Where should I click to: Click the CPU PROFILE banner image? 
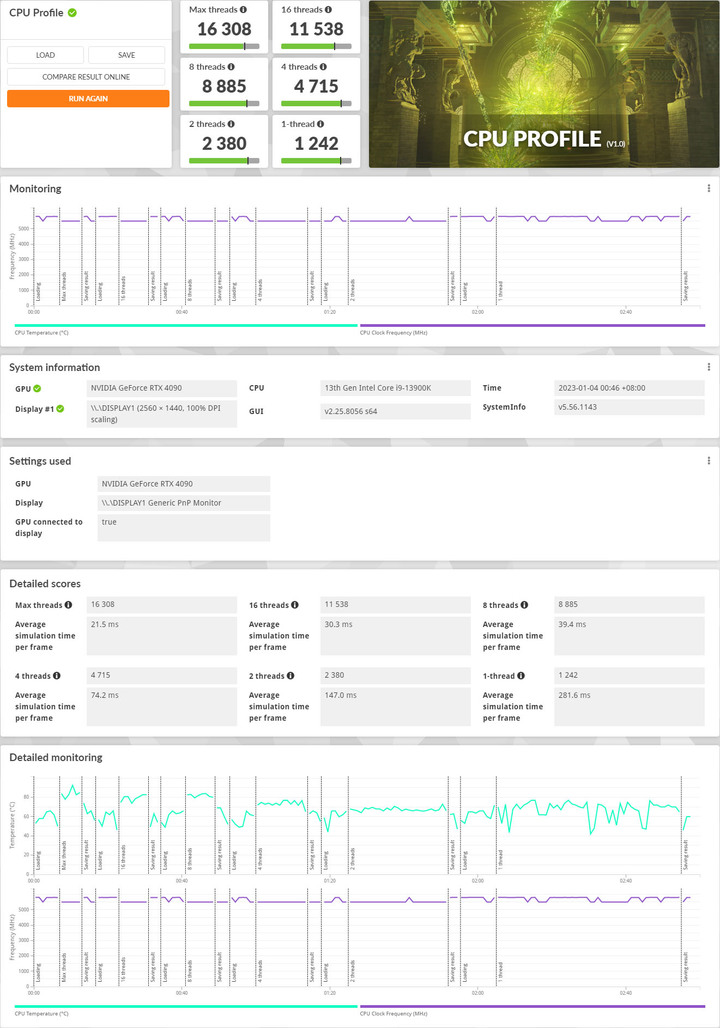(x=544, y=84)
